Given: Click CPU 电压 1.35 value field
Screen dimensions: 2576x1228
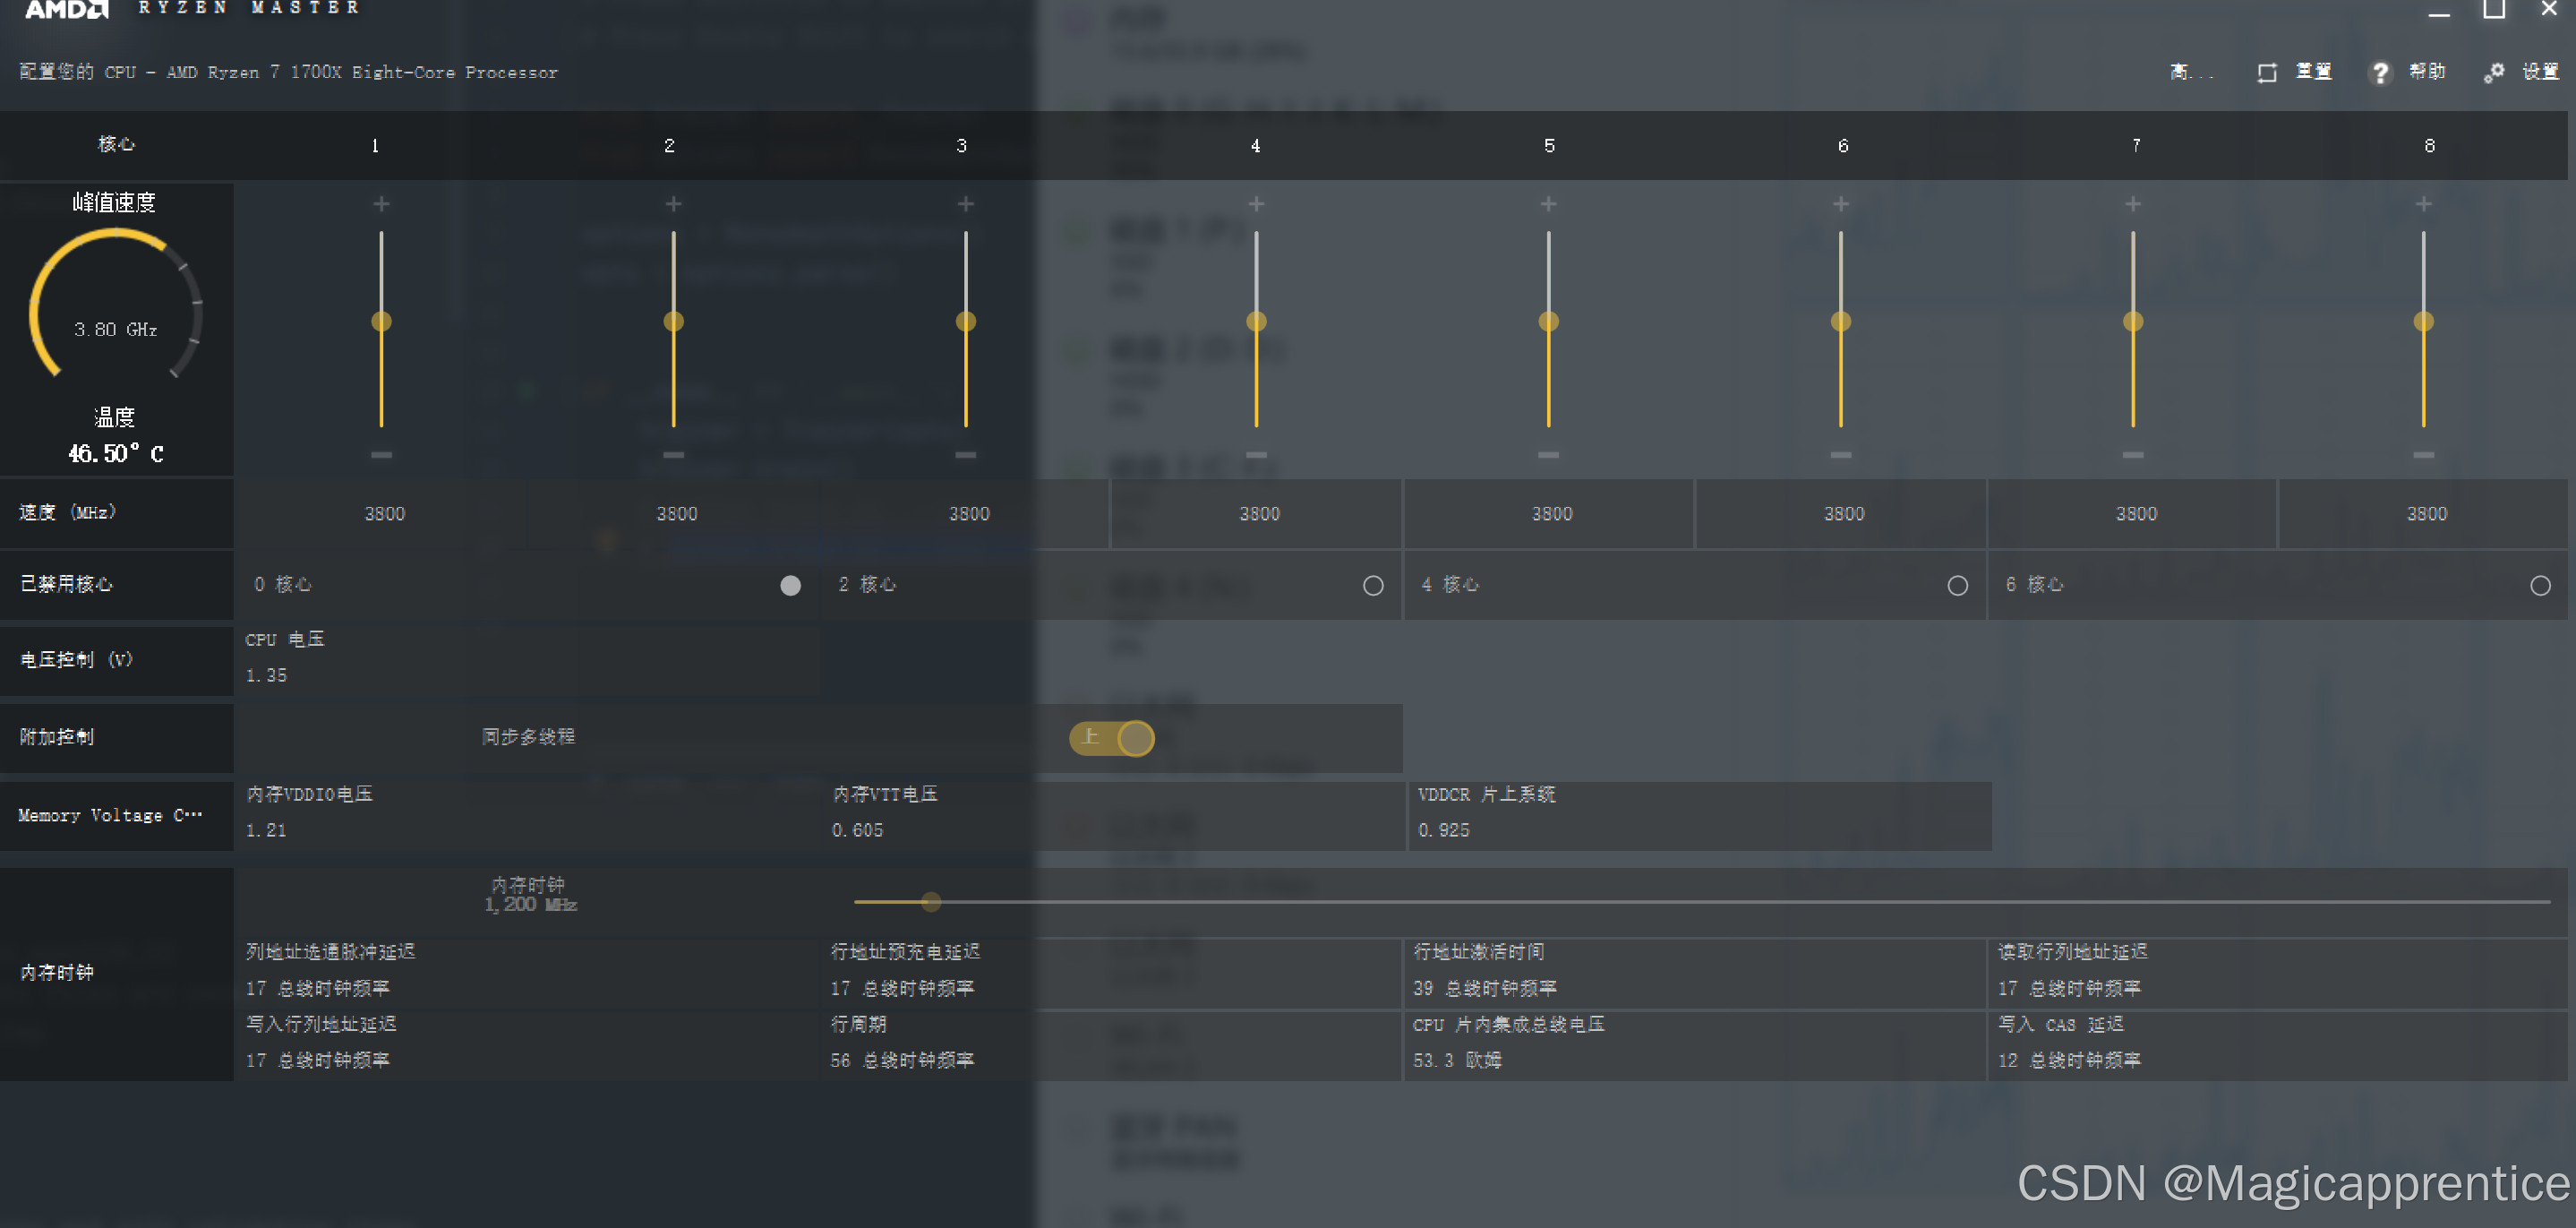Looking at the screenshot, I should click(x=267, y=676).
